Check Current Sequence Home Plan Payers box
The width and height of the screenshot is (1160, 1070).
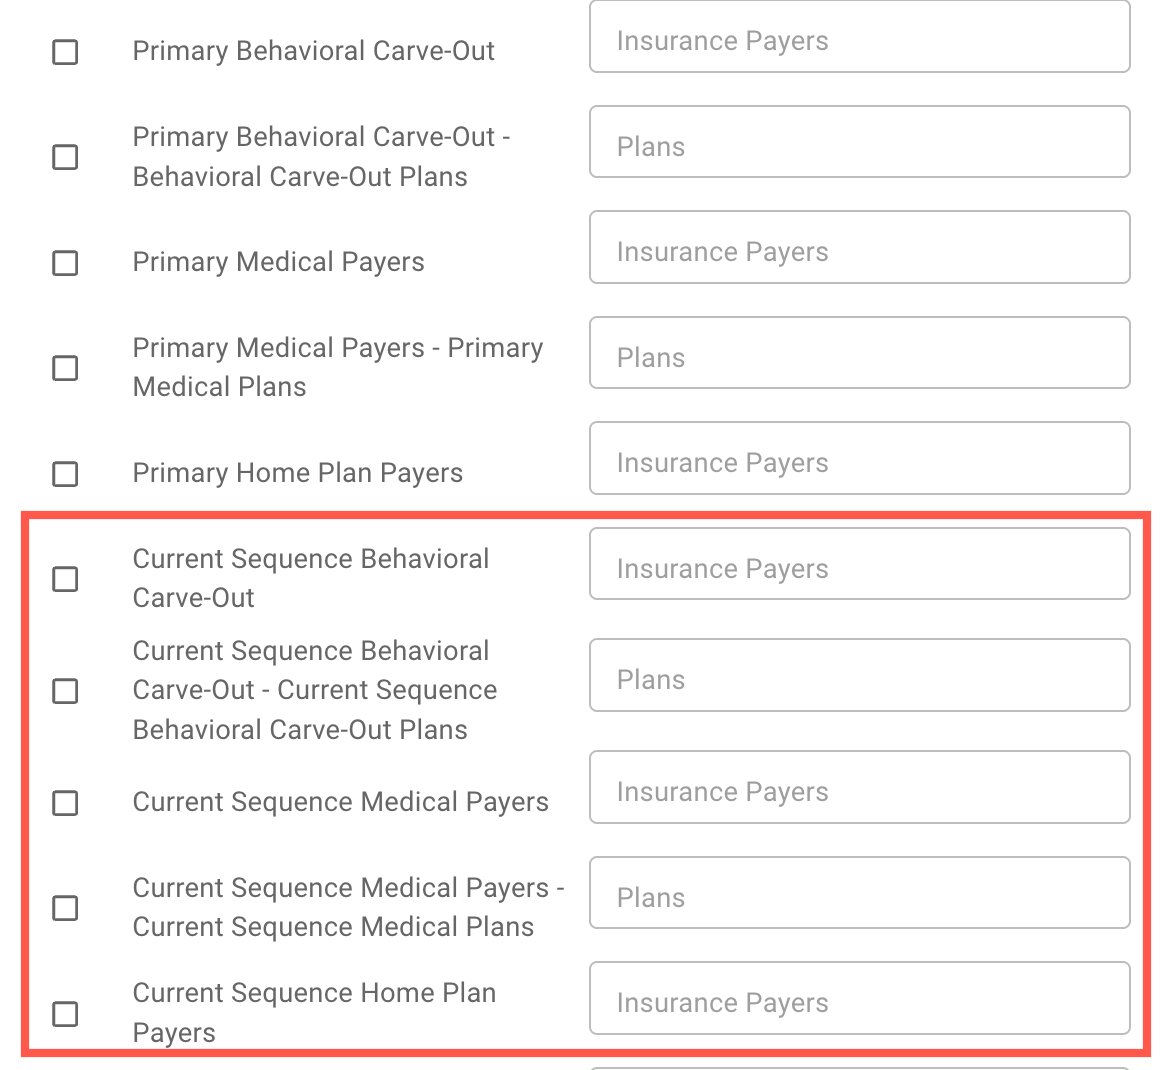click(x=65, y=1013)
